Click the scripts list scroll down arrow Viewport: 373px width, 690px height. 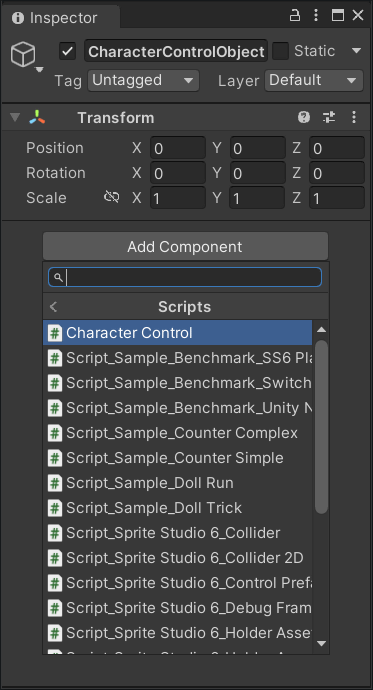(x=322, y=643)
